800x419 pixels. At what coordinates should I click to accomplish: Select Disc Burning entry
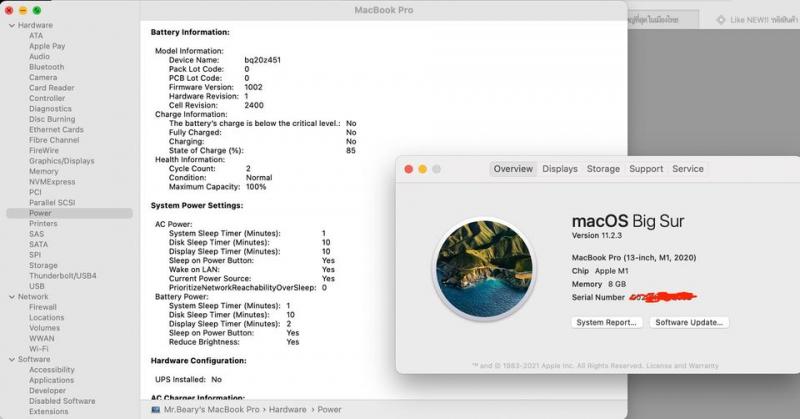pos(52,119)
